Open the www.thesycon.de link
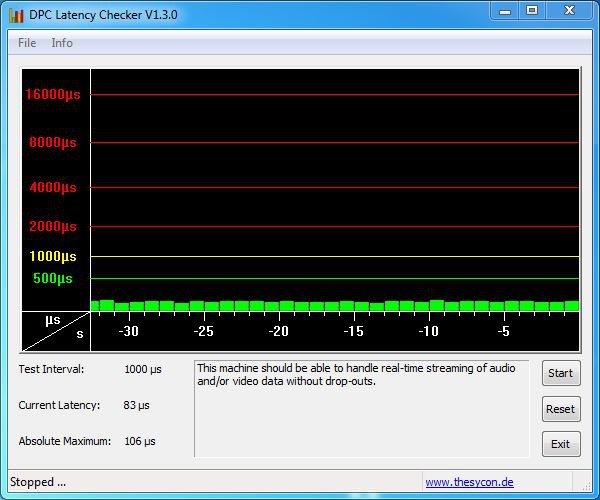Screen dimensions: 600x500 click(469, 482)
